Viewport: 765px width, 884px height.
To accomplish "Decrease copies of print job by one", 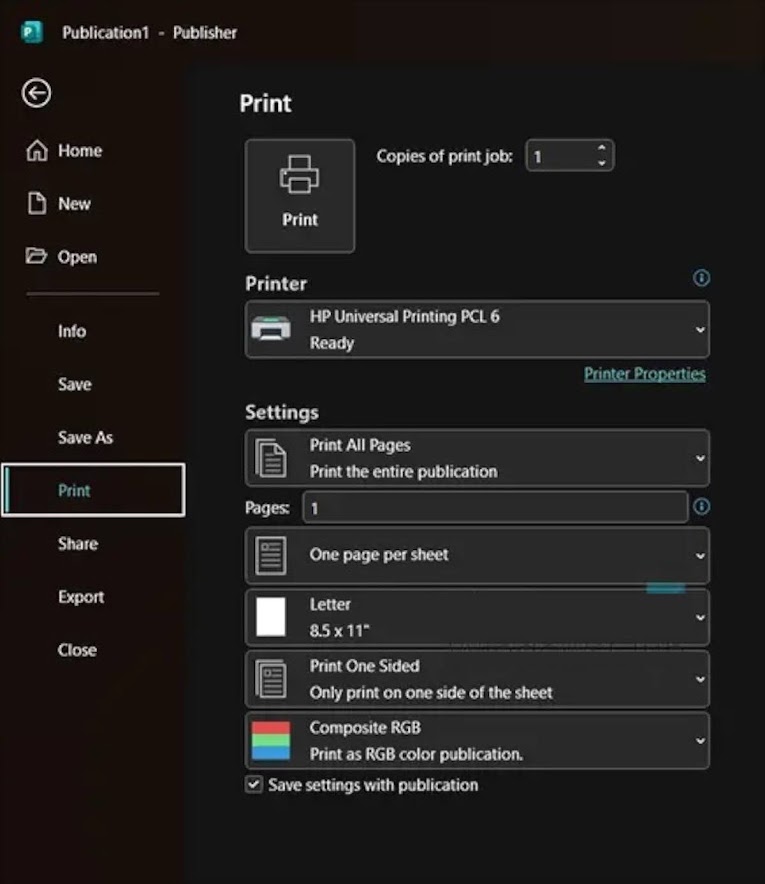I will click(x=602, y=163).
